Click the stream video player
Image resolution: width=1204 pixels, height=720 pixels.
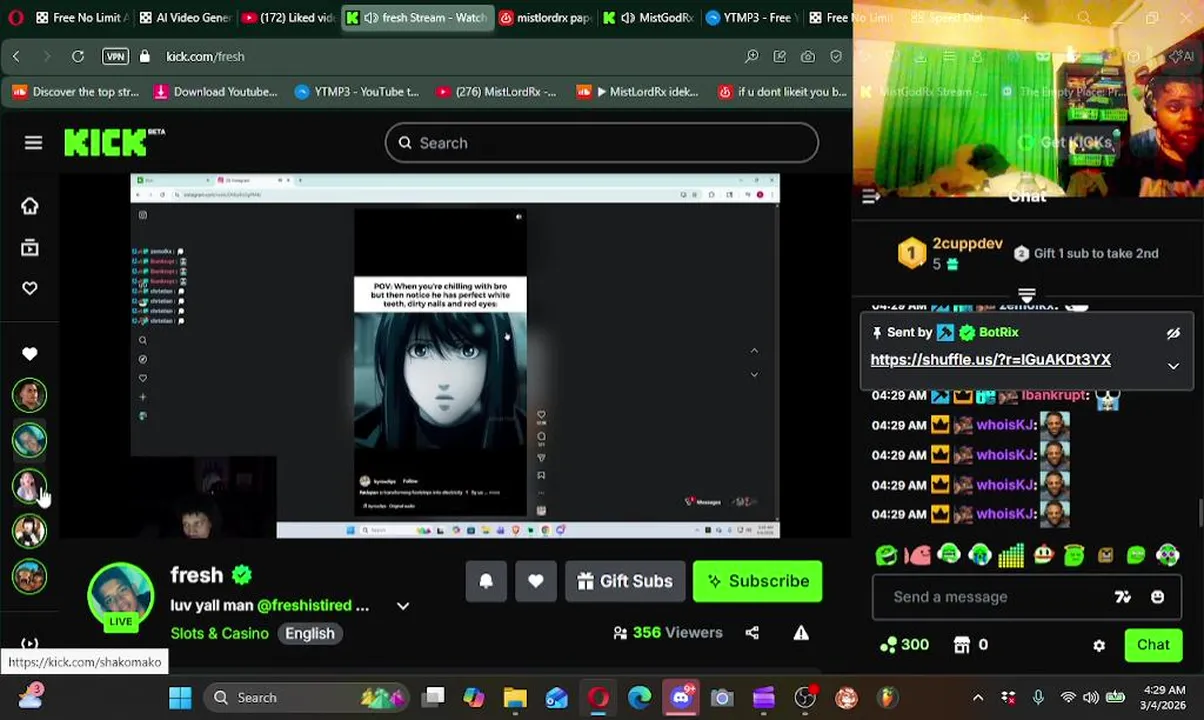tap(455, 356)
